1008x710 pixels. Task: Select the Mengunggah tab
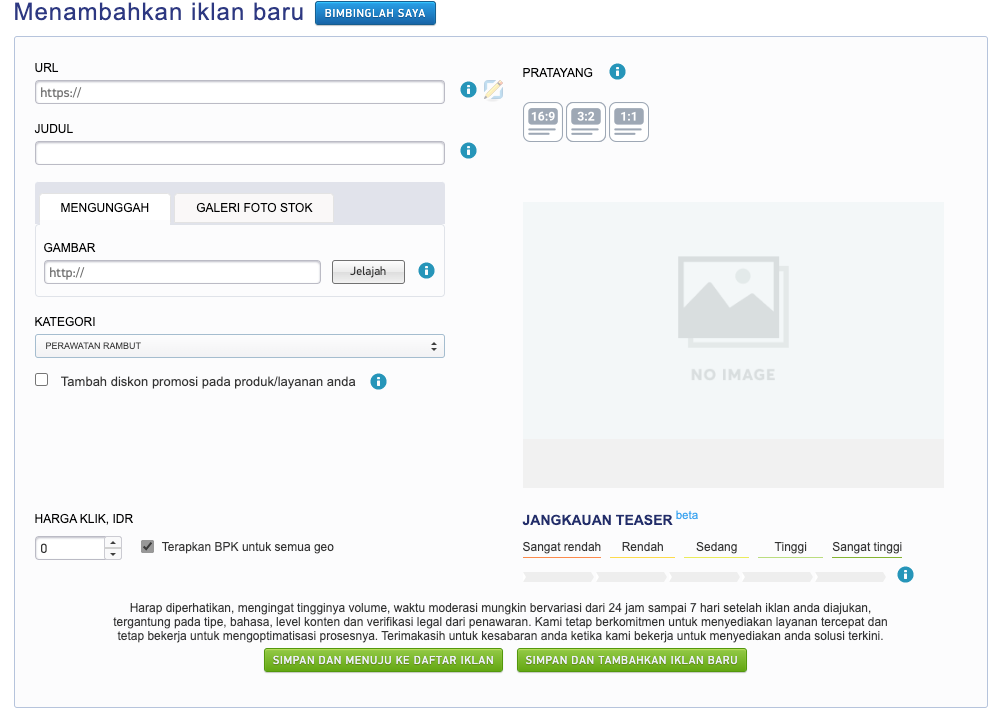click(105, 208)
